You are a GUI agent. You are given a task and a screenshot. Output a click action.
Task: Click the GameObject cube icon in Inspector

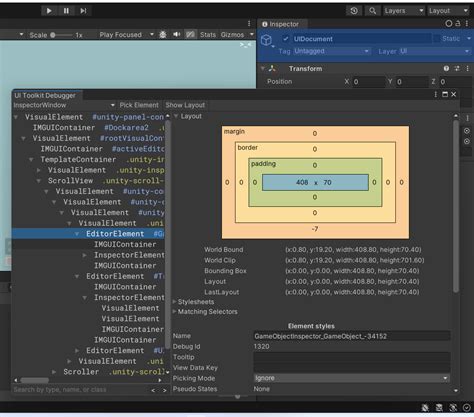tap(266, 40)
